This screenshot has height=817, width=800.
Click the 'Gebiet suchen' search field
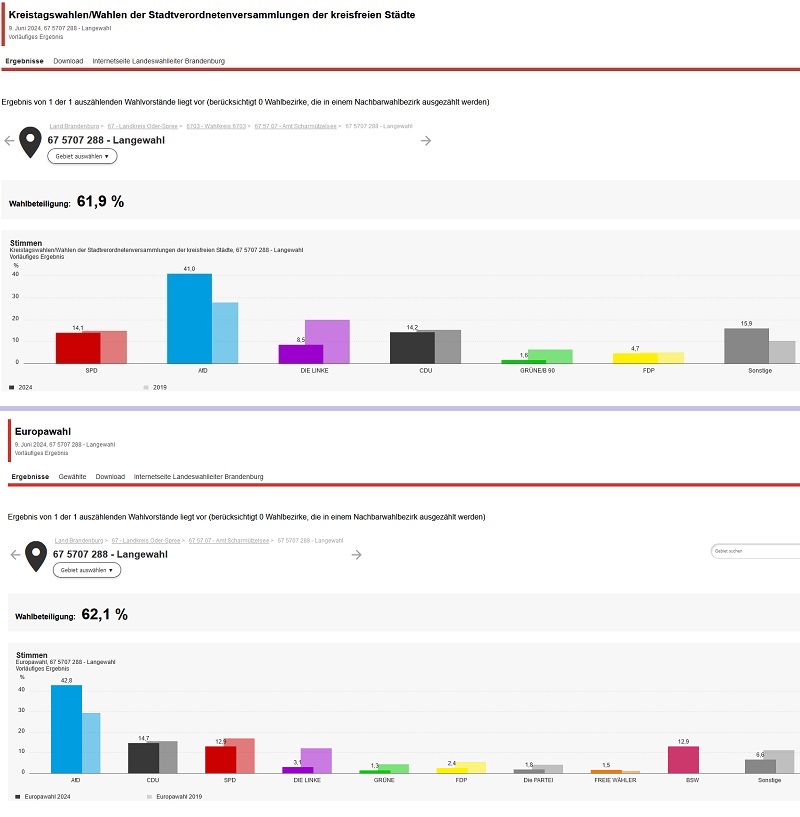(x=755, y=551)
